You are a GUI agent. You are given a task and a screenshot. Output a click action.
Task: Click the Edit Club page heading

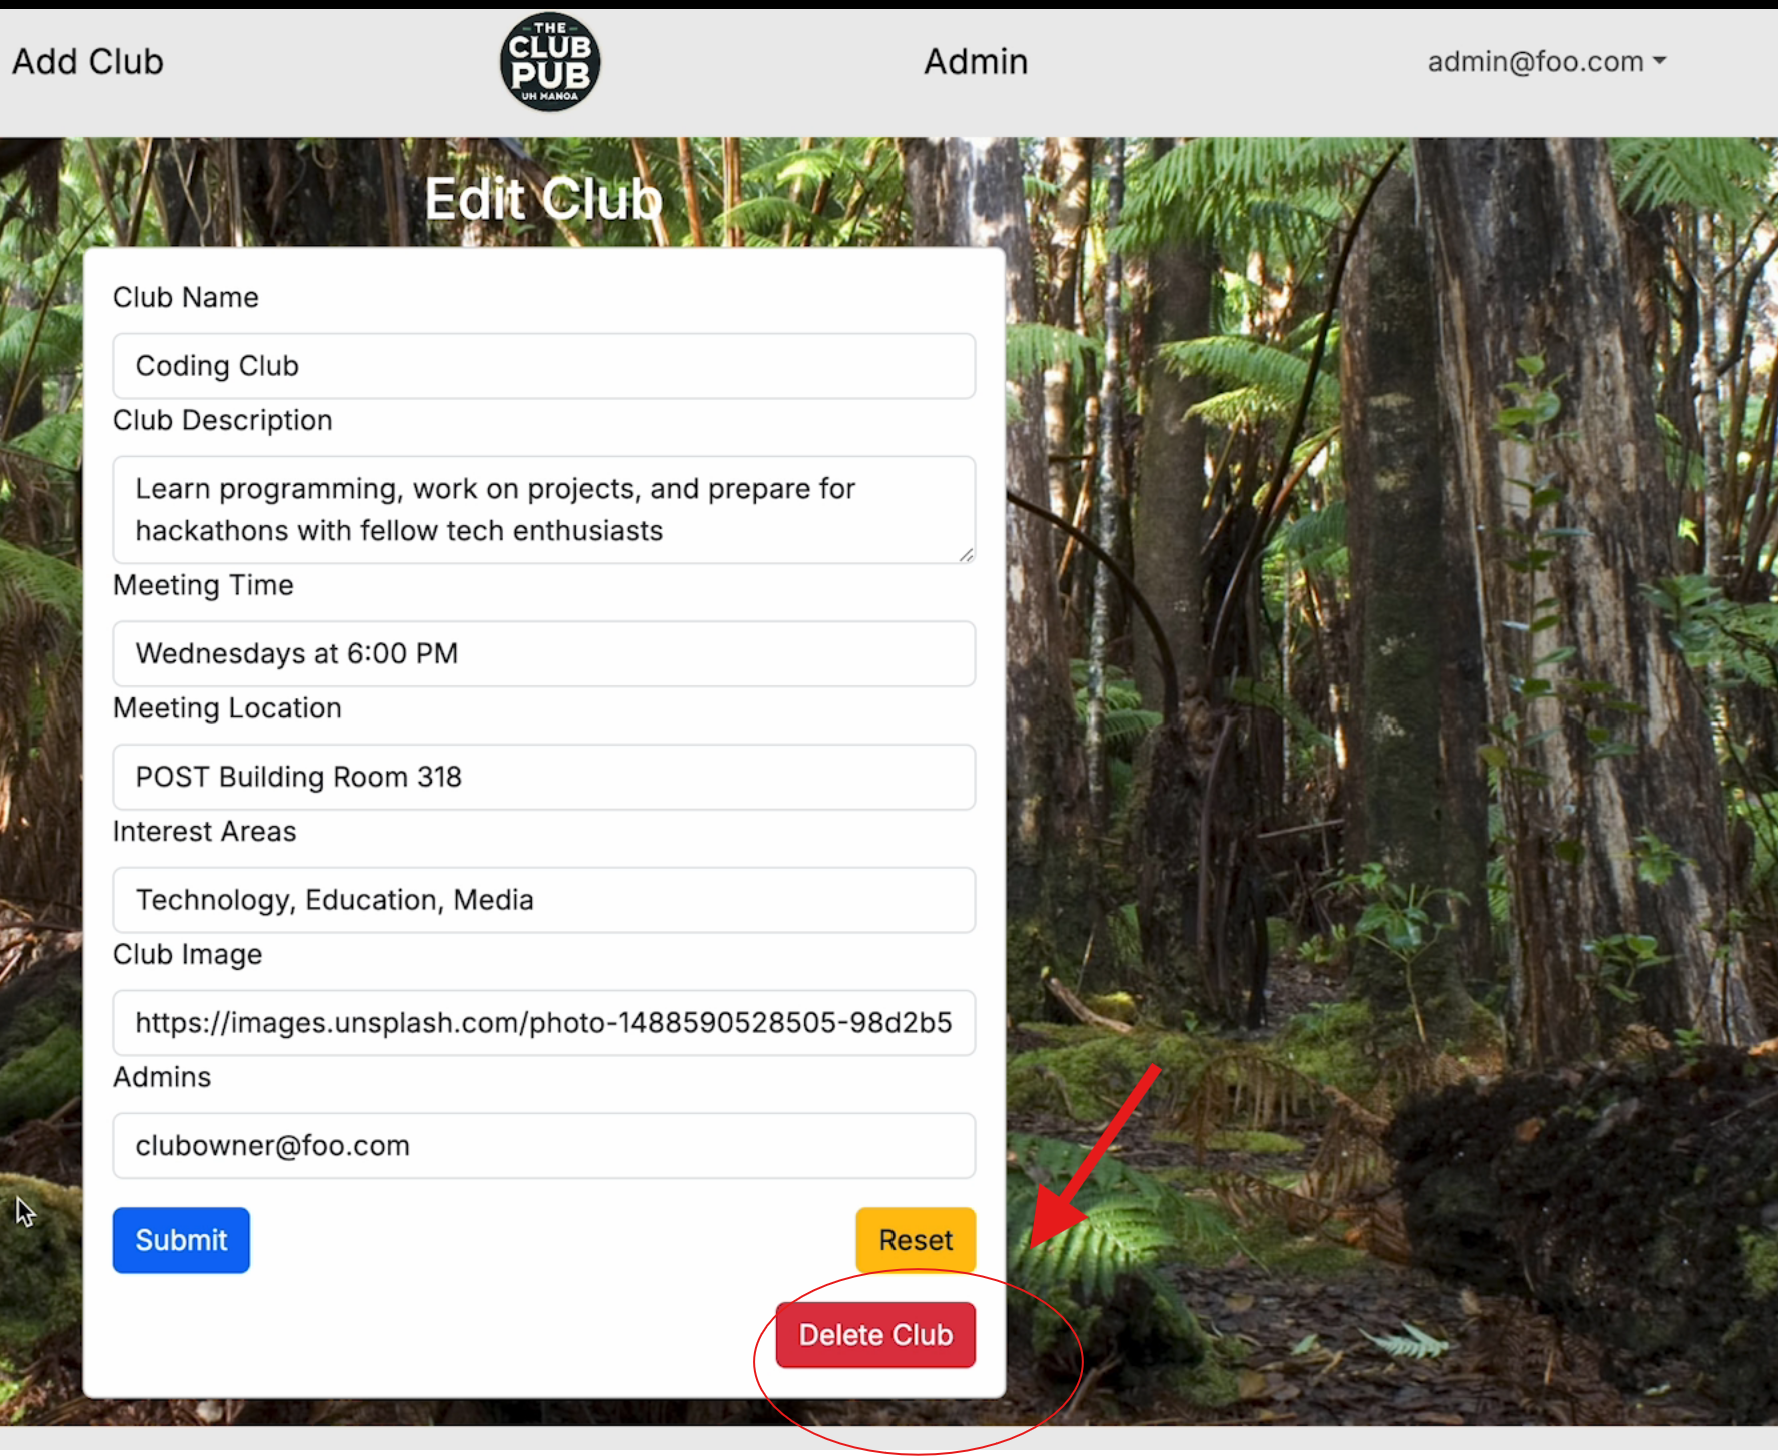click(x=543, y=199)
